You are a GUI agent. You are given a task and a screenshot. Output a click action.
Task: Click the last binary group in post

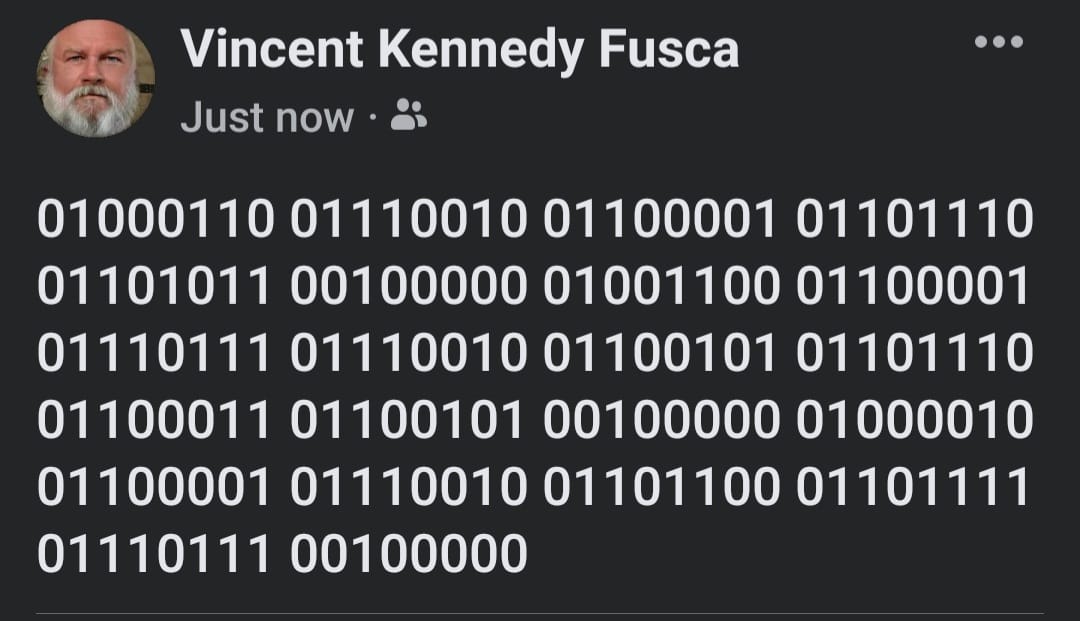(408, 554)
